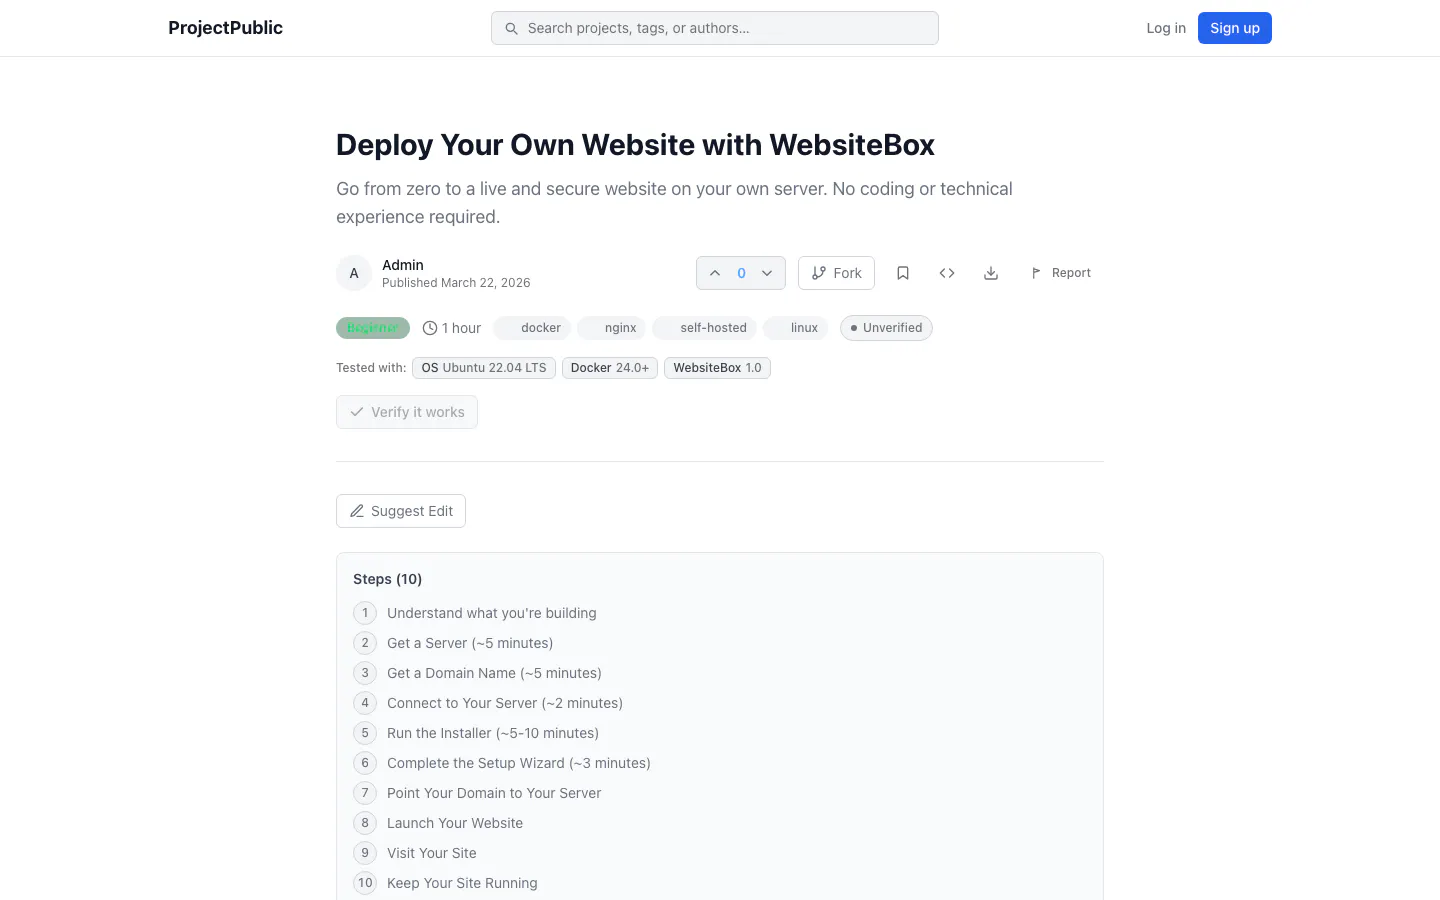Fork this project
This screenshot has width=1440, height=900.
click(x=836, y=273)
